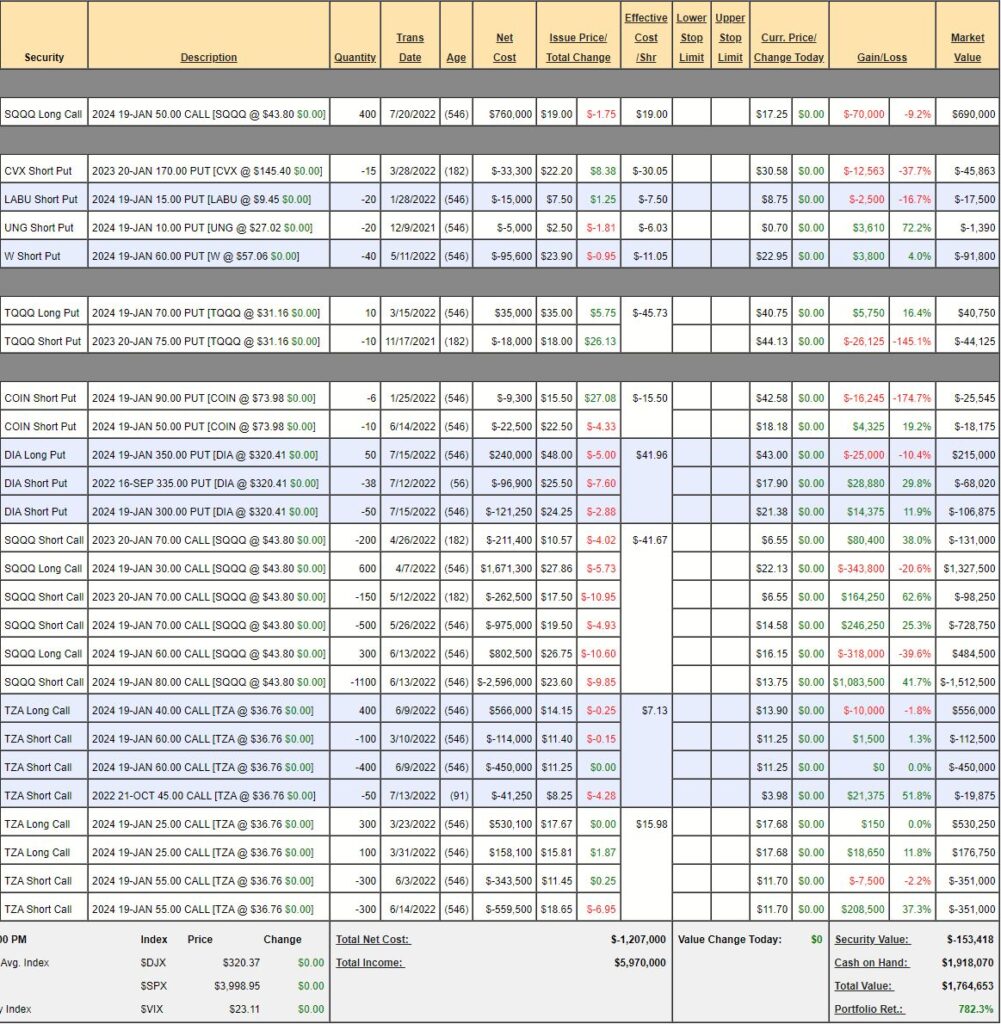Click the Description column header
This screenshot has width=1001, height=1024.
tap(208, 57)
